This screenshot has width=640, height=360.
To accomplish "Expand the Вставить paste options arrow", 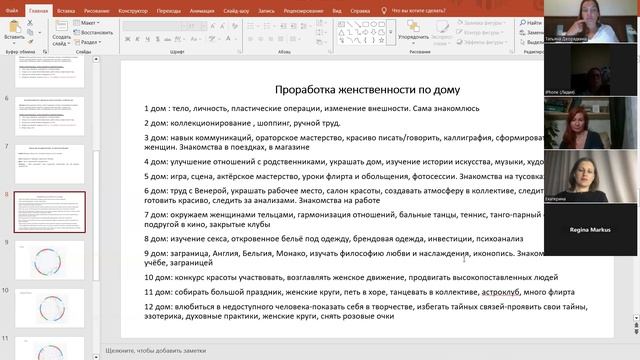I will [14, 42].
